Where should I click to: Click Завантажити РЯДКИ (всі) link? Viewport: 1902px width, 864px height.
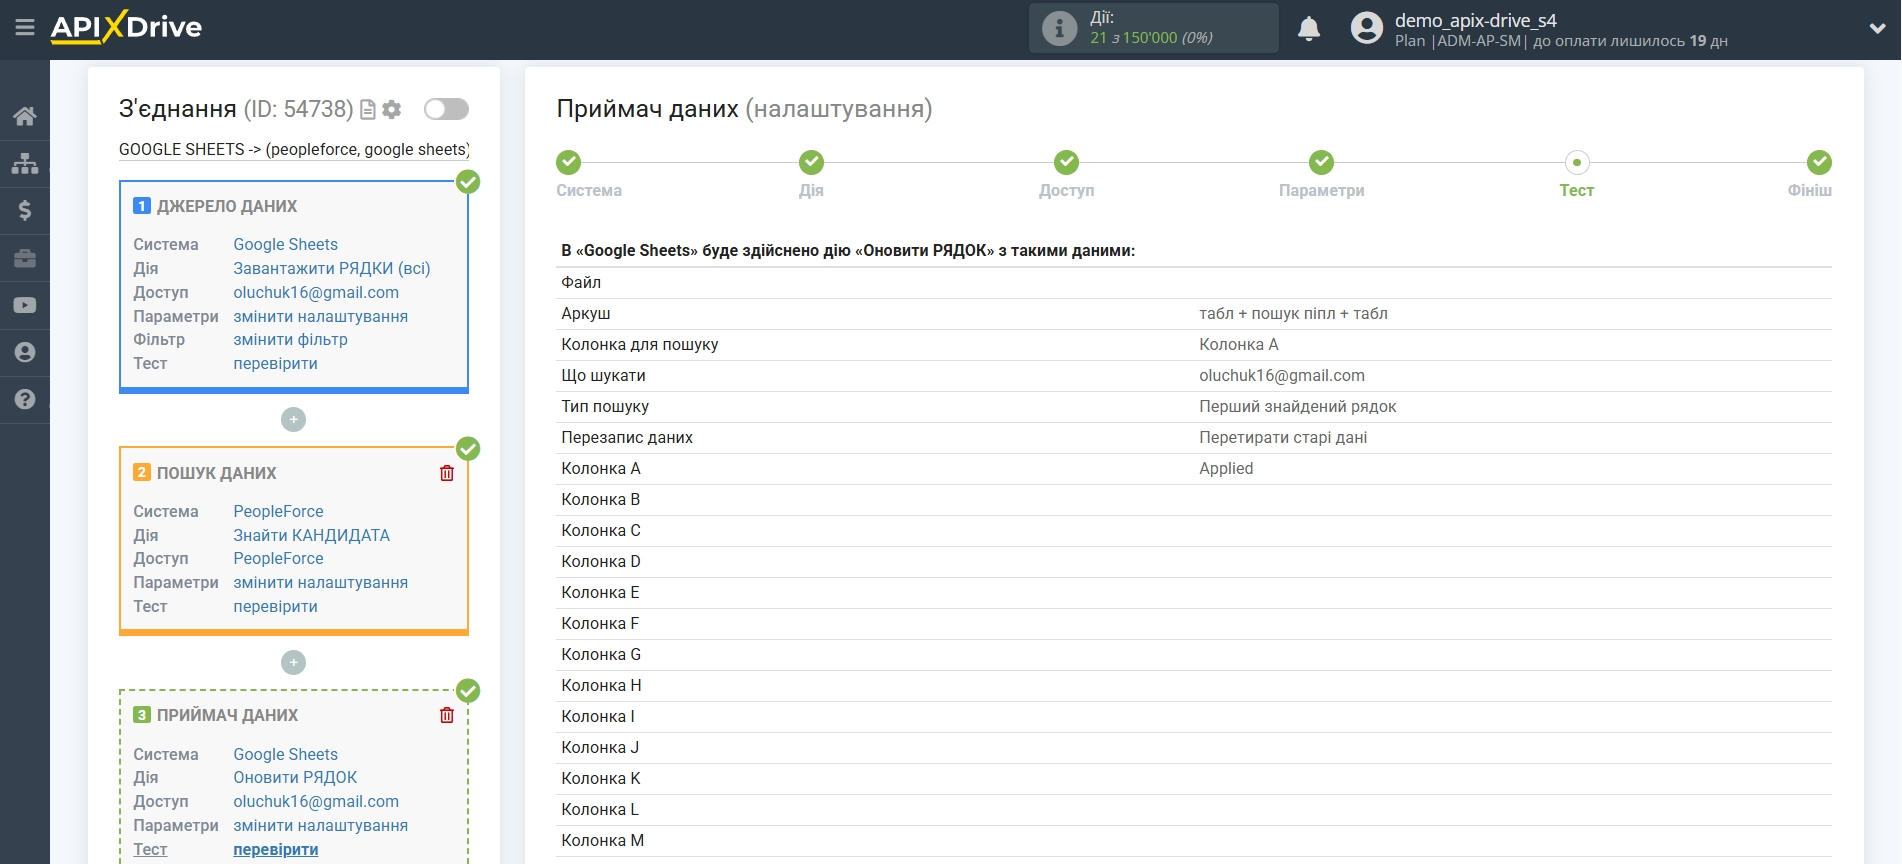[332, 268]
